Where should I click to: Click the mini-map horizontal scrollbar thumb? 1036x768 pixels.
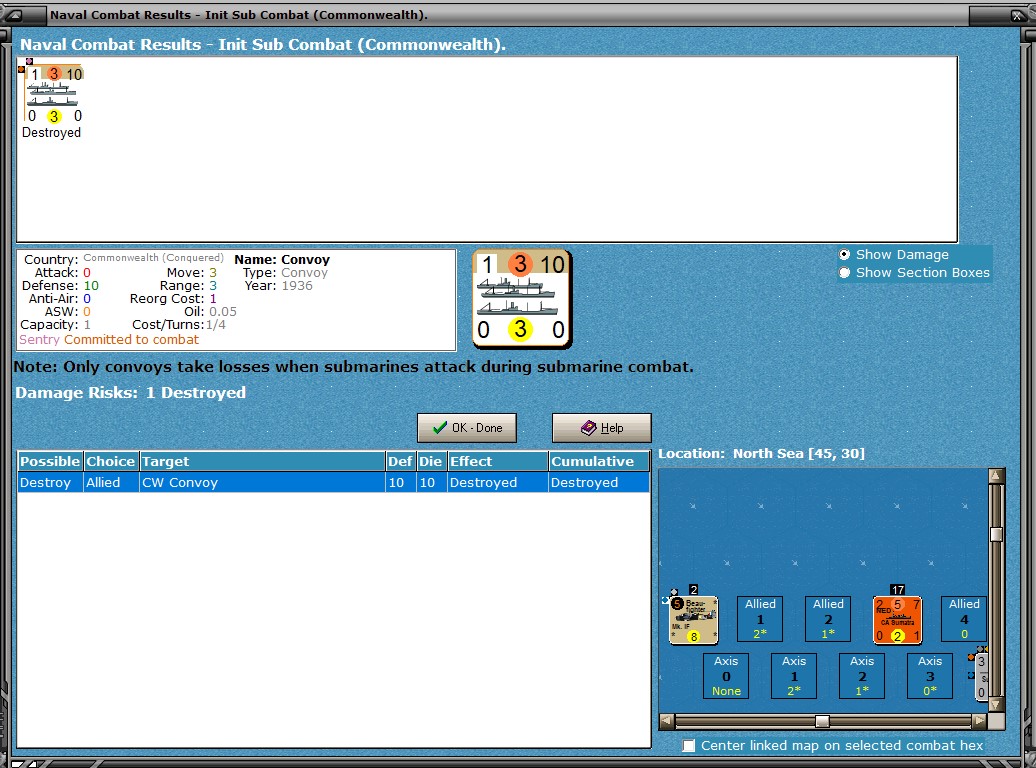point(822,721)
